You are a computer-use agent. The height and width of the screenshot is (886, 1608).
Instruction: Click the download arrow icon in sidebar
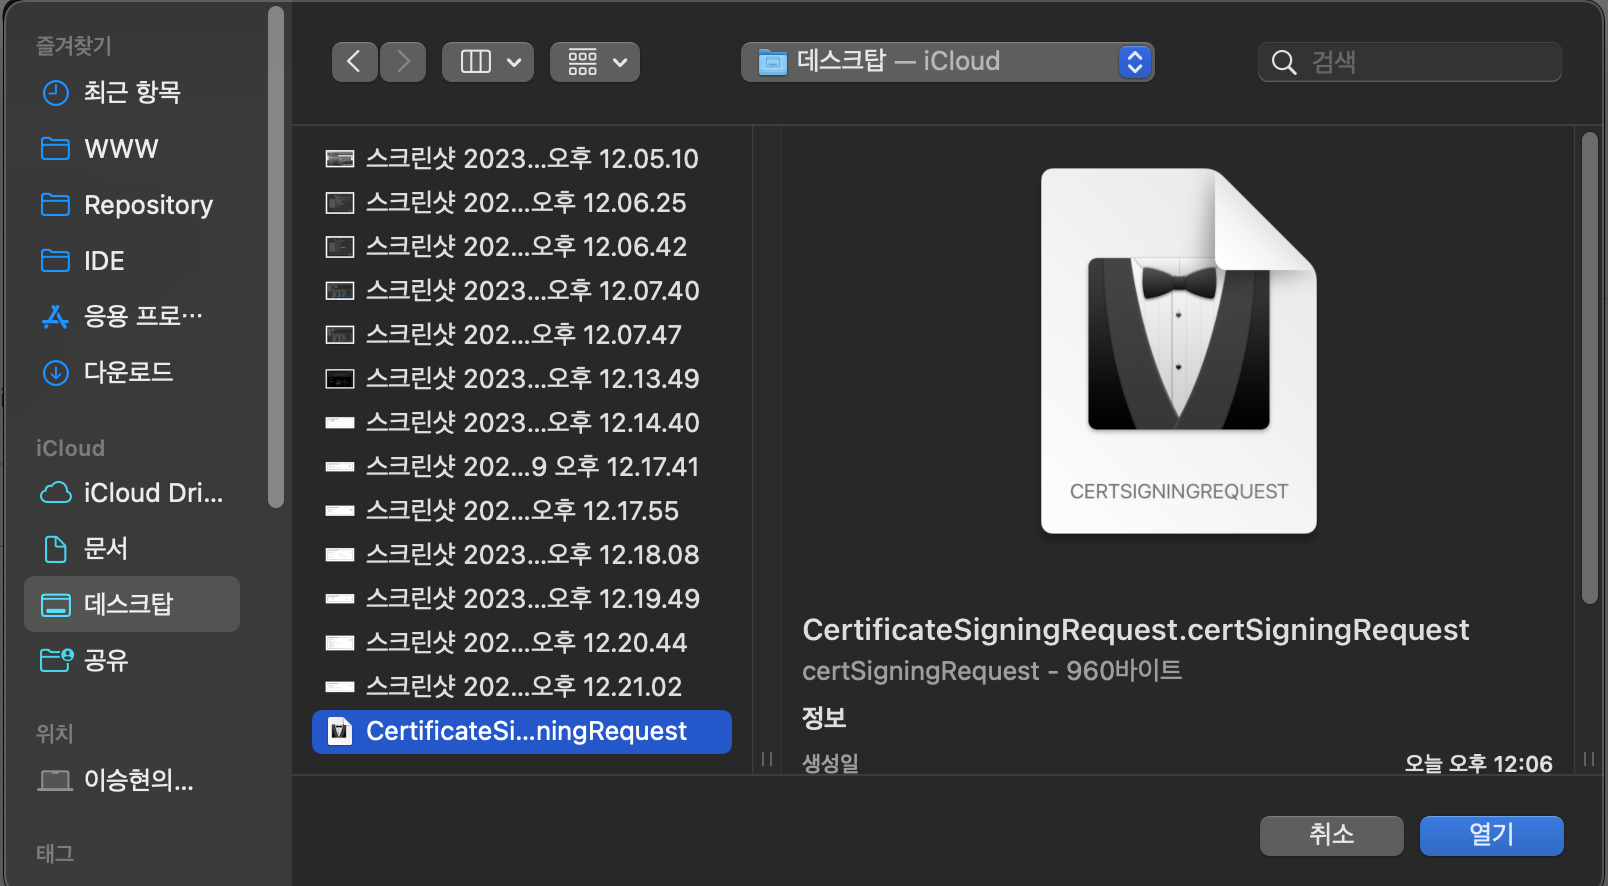pyautogui.click(x=56, y=373)
